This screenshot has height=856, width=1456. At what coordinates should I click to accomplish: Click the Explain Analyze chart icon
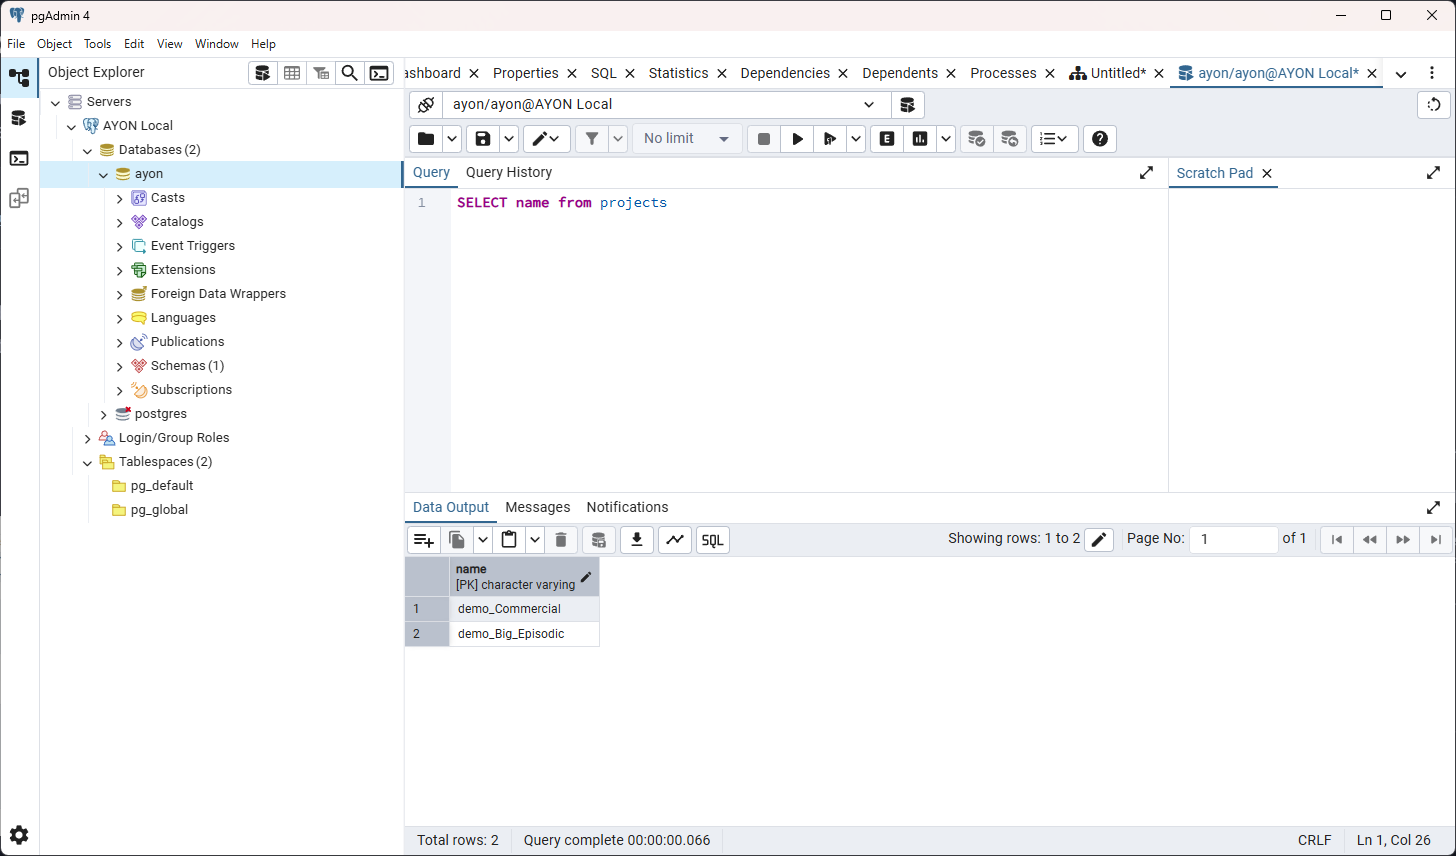[x=919, y=139]
